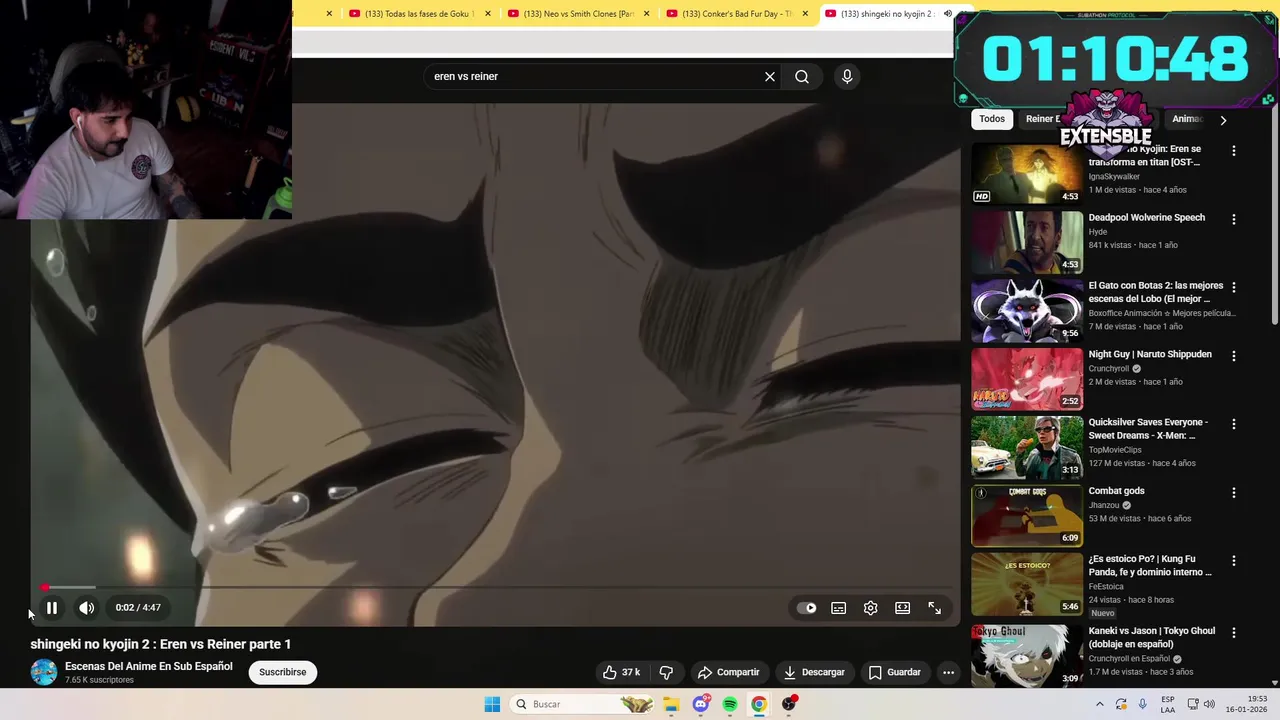Like the video with 37 k thumbs up
The height and width of the screenshot is (720, 1280).
tap(621, 672)
